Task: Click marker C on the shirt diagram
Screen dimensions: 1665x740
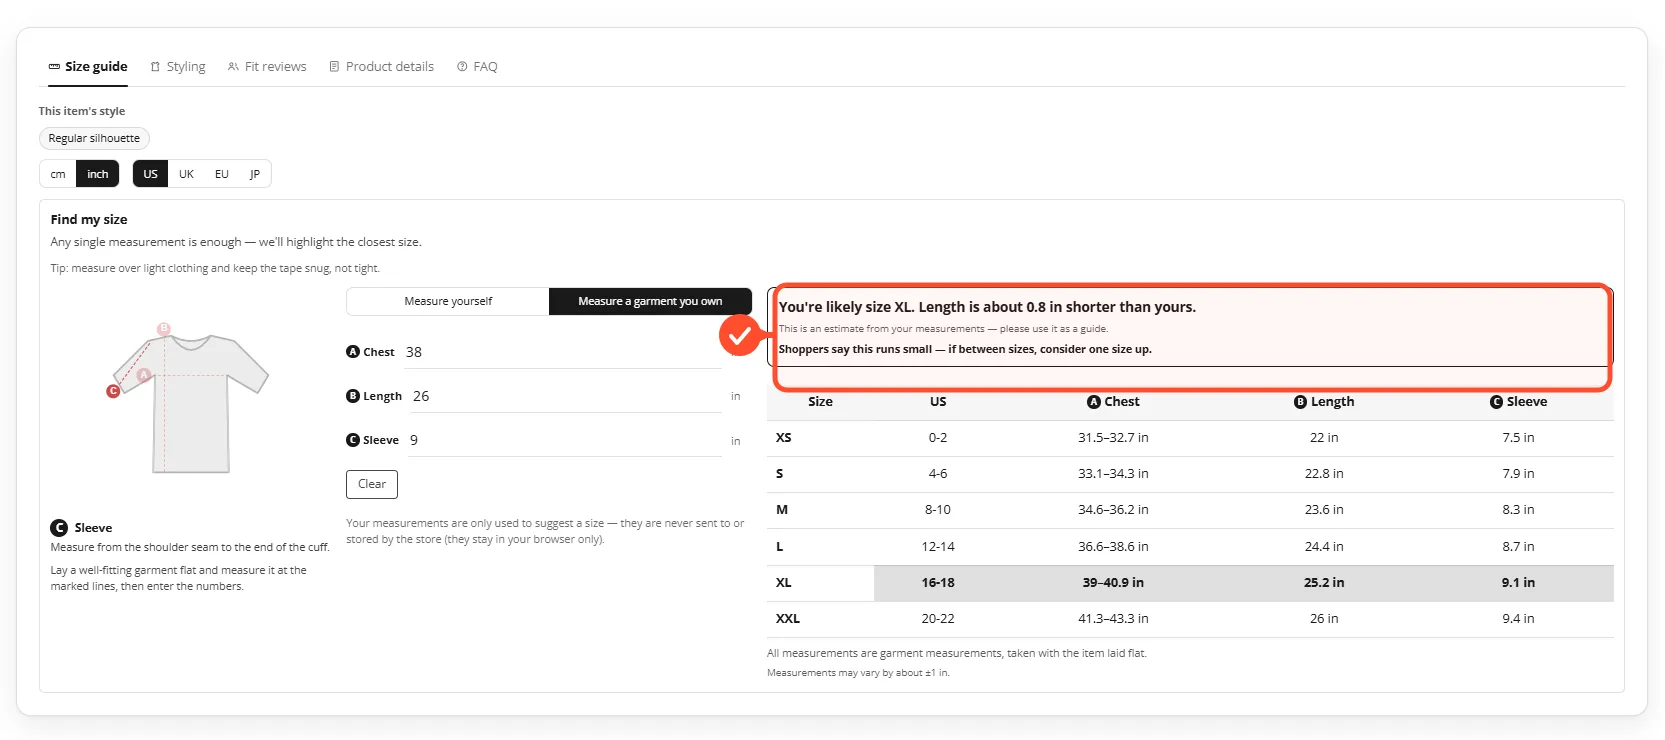Action: (113, 391)
